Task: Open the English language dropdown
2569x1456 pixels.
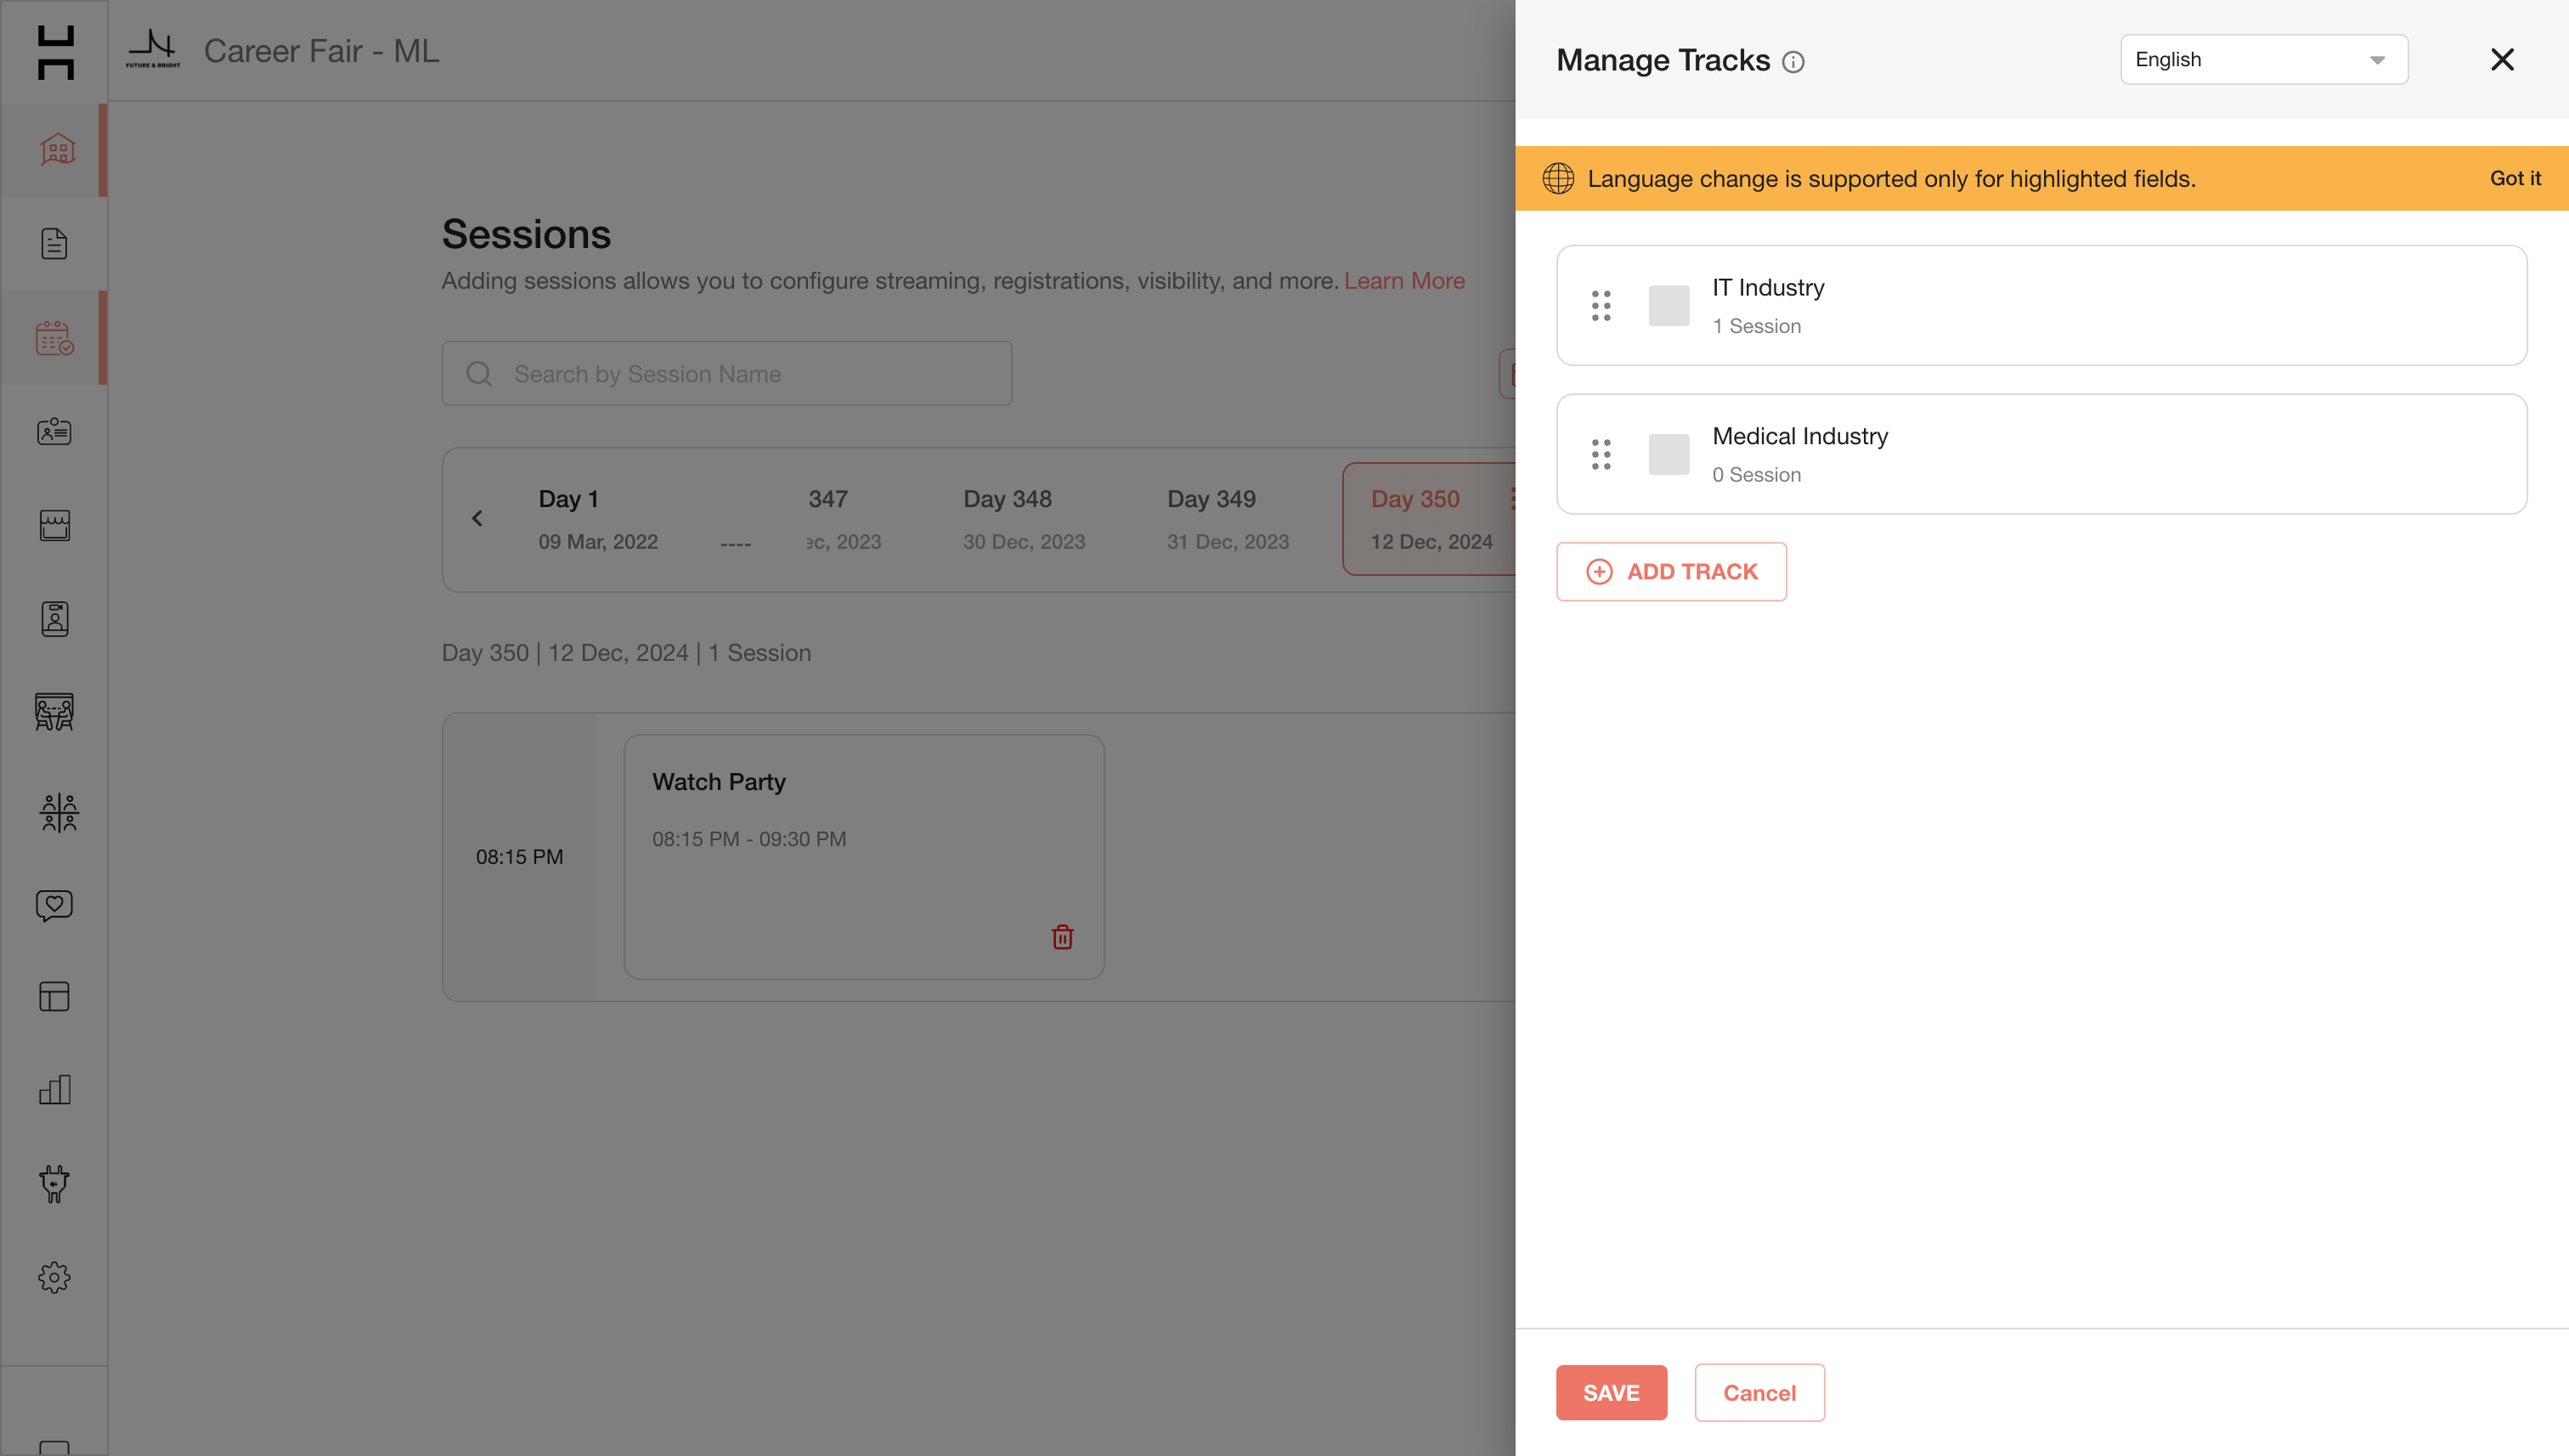Action: [2264, 59]
